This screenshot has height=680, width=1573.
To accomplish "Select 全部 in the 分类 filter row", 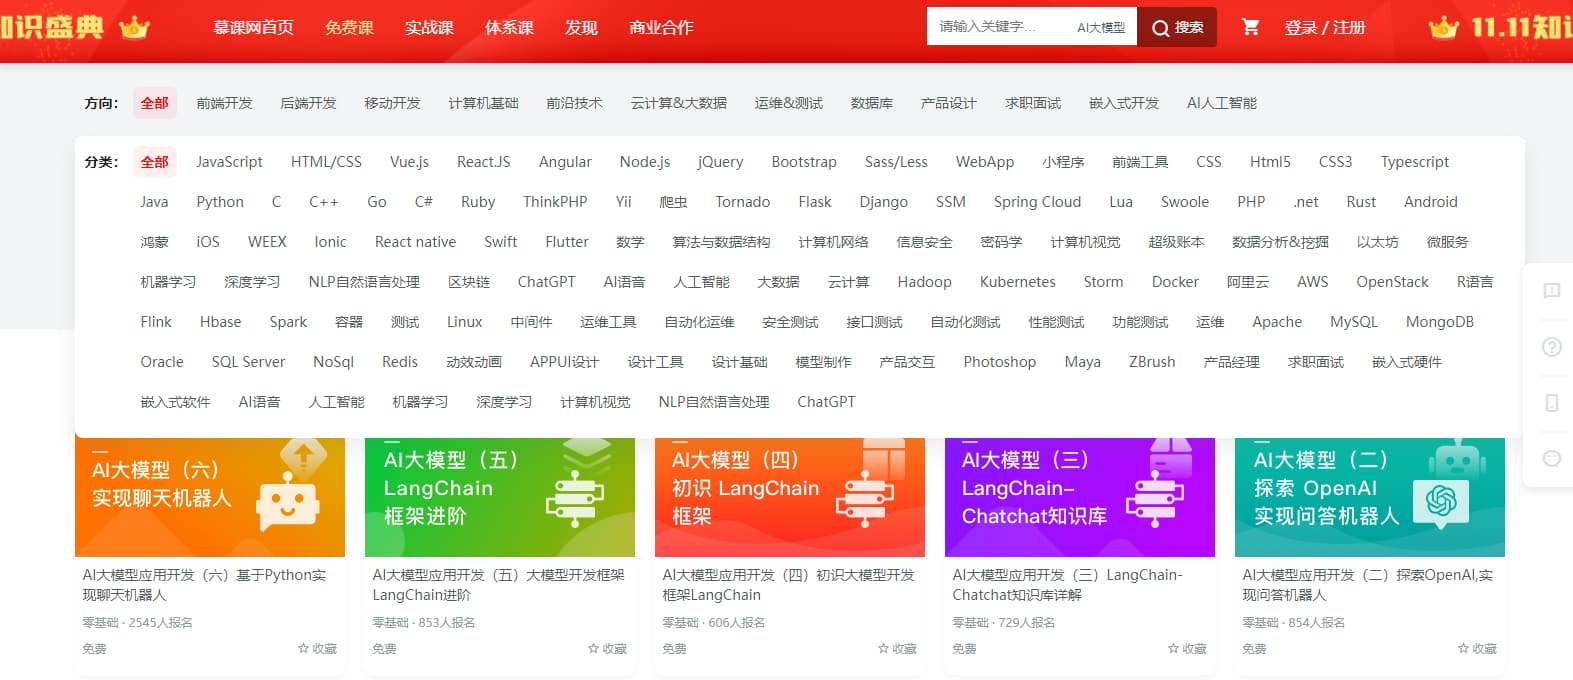I will [154, 162].
